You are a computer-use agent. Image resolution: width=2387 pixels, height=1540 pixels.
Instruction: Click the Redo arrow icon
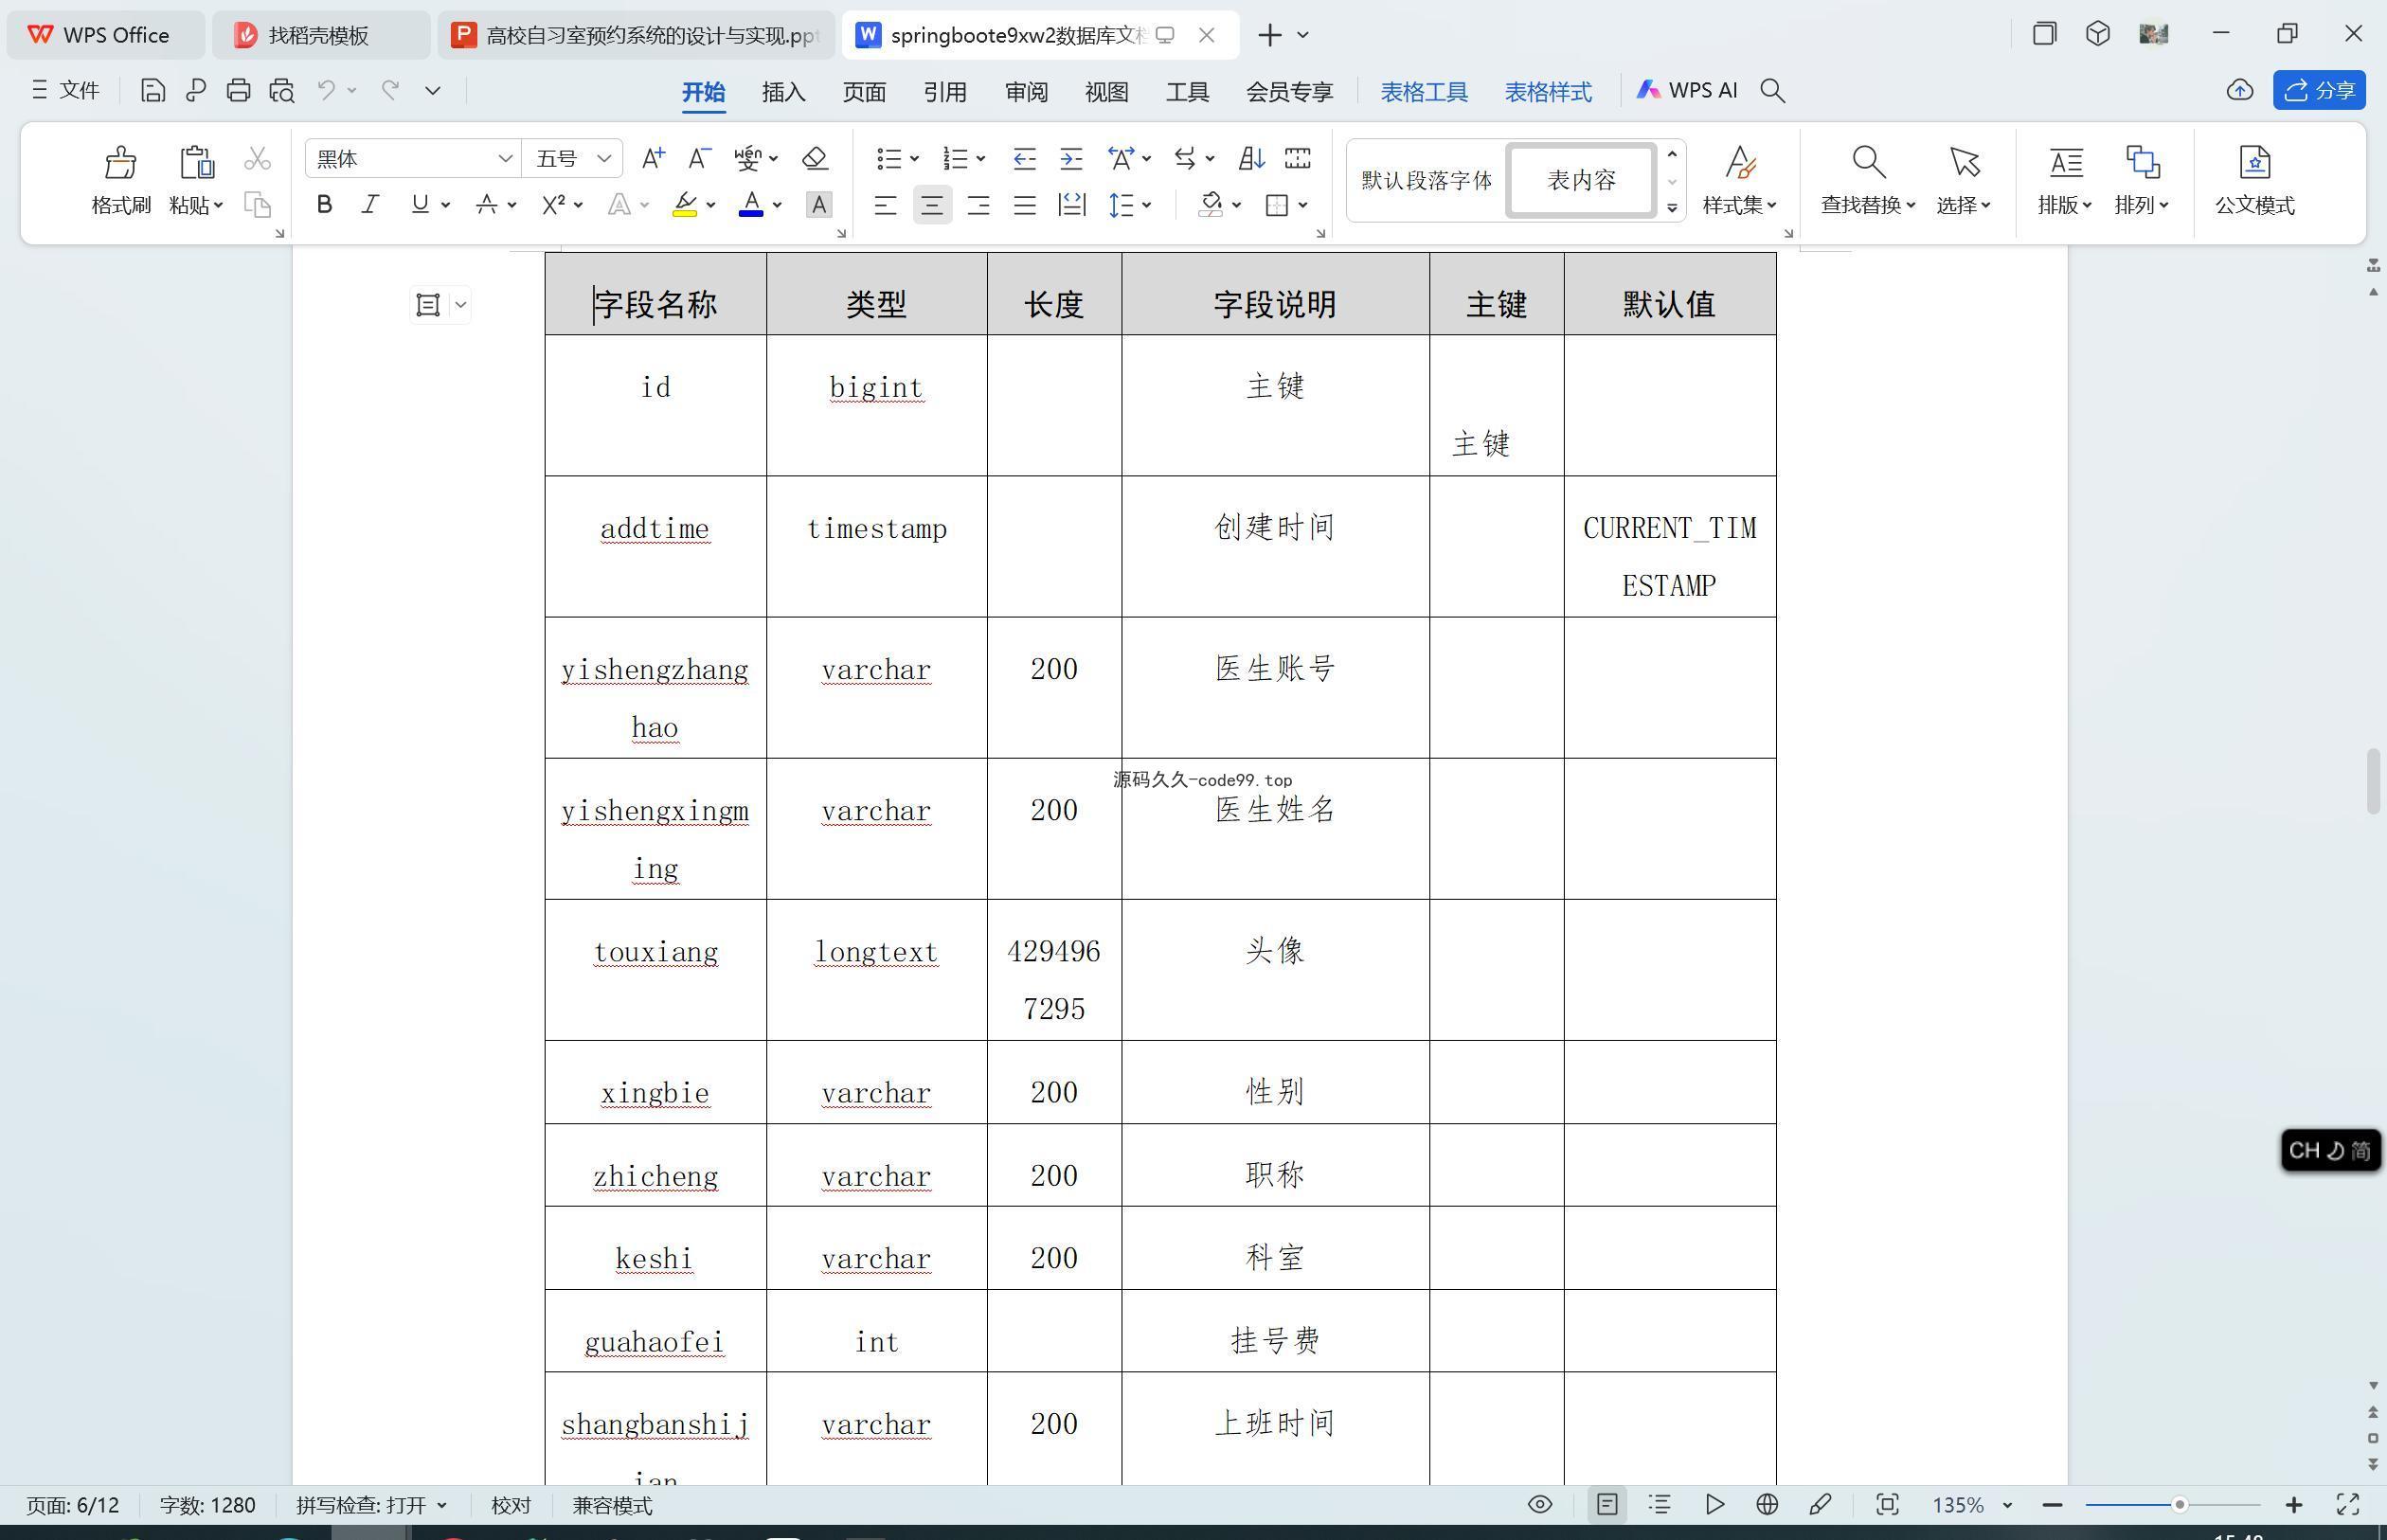click(390, 91)
